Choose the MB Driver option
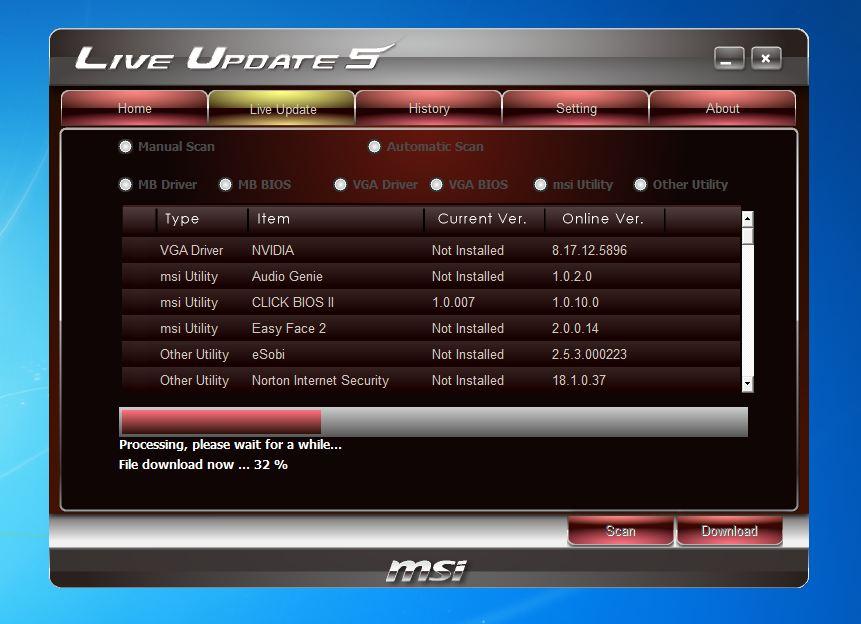The height and width of the screenshot is (624, 861). pos(126,185)
